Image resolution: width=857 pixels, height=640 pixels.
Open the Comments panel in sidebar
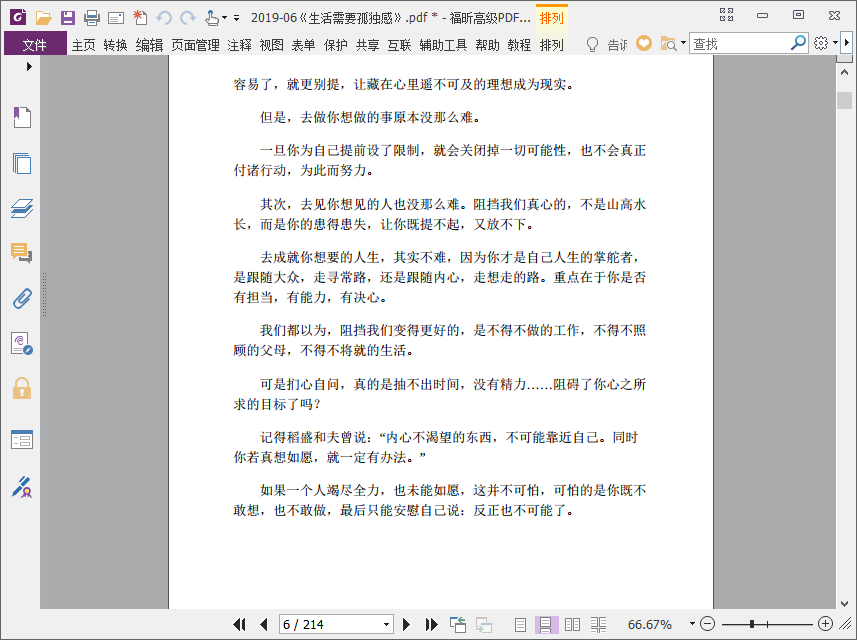22,253
